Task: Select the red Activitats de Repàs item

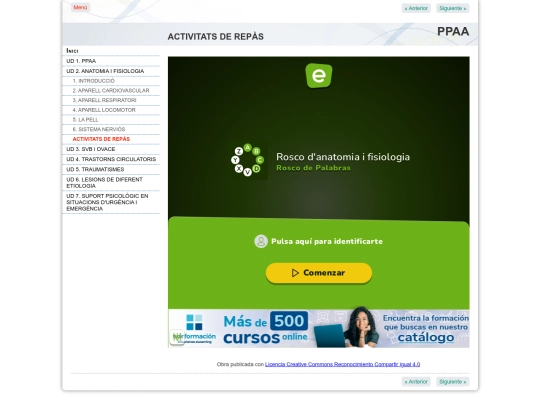Action: click(x=111, y=139)
